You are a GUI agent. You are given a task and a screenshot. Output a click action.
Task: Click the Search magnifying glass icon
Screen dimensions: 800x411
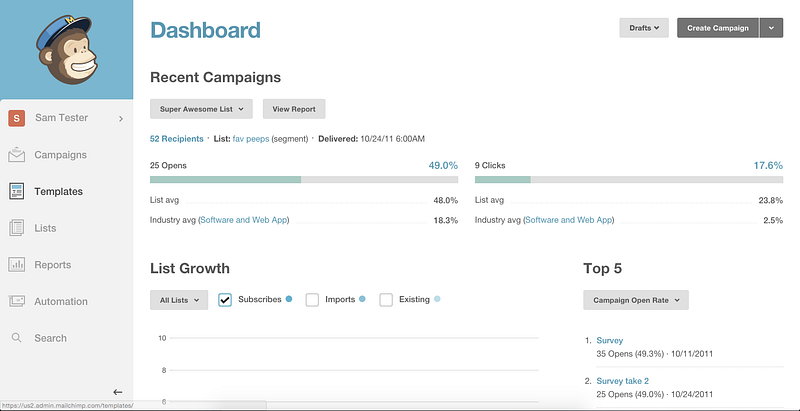click(x=17, y=338)
